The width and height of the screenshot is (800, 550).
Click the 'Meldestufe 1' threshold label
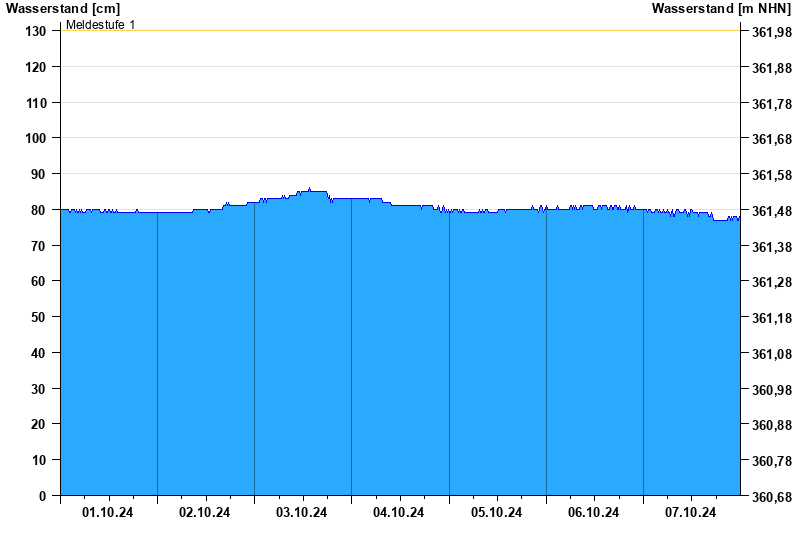101,24
